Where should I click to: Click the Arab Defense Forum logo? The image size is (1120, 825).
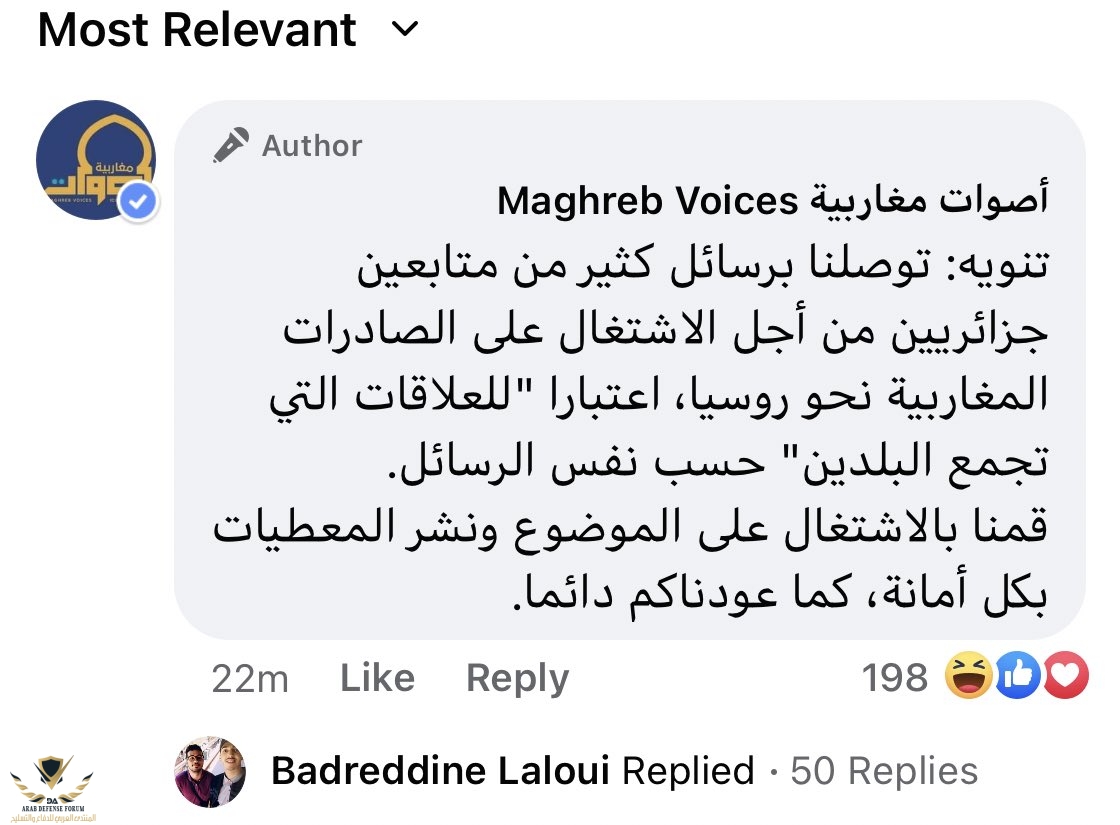(x=52, y=785)
